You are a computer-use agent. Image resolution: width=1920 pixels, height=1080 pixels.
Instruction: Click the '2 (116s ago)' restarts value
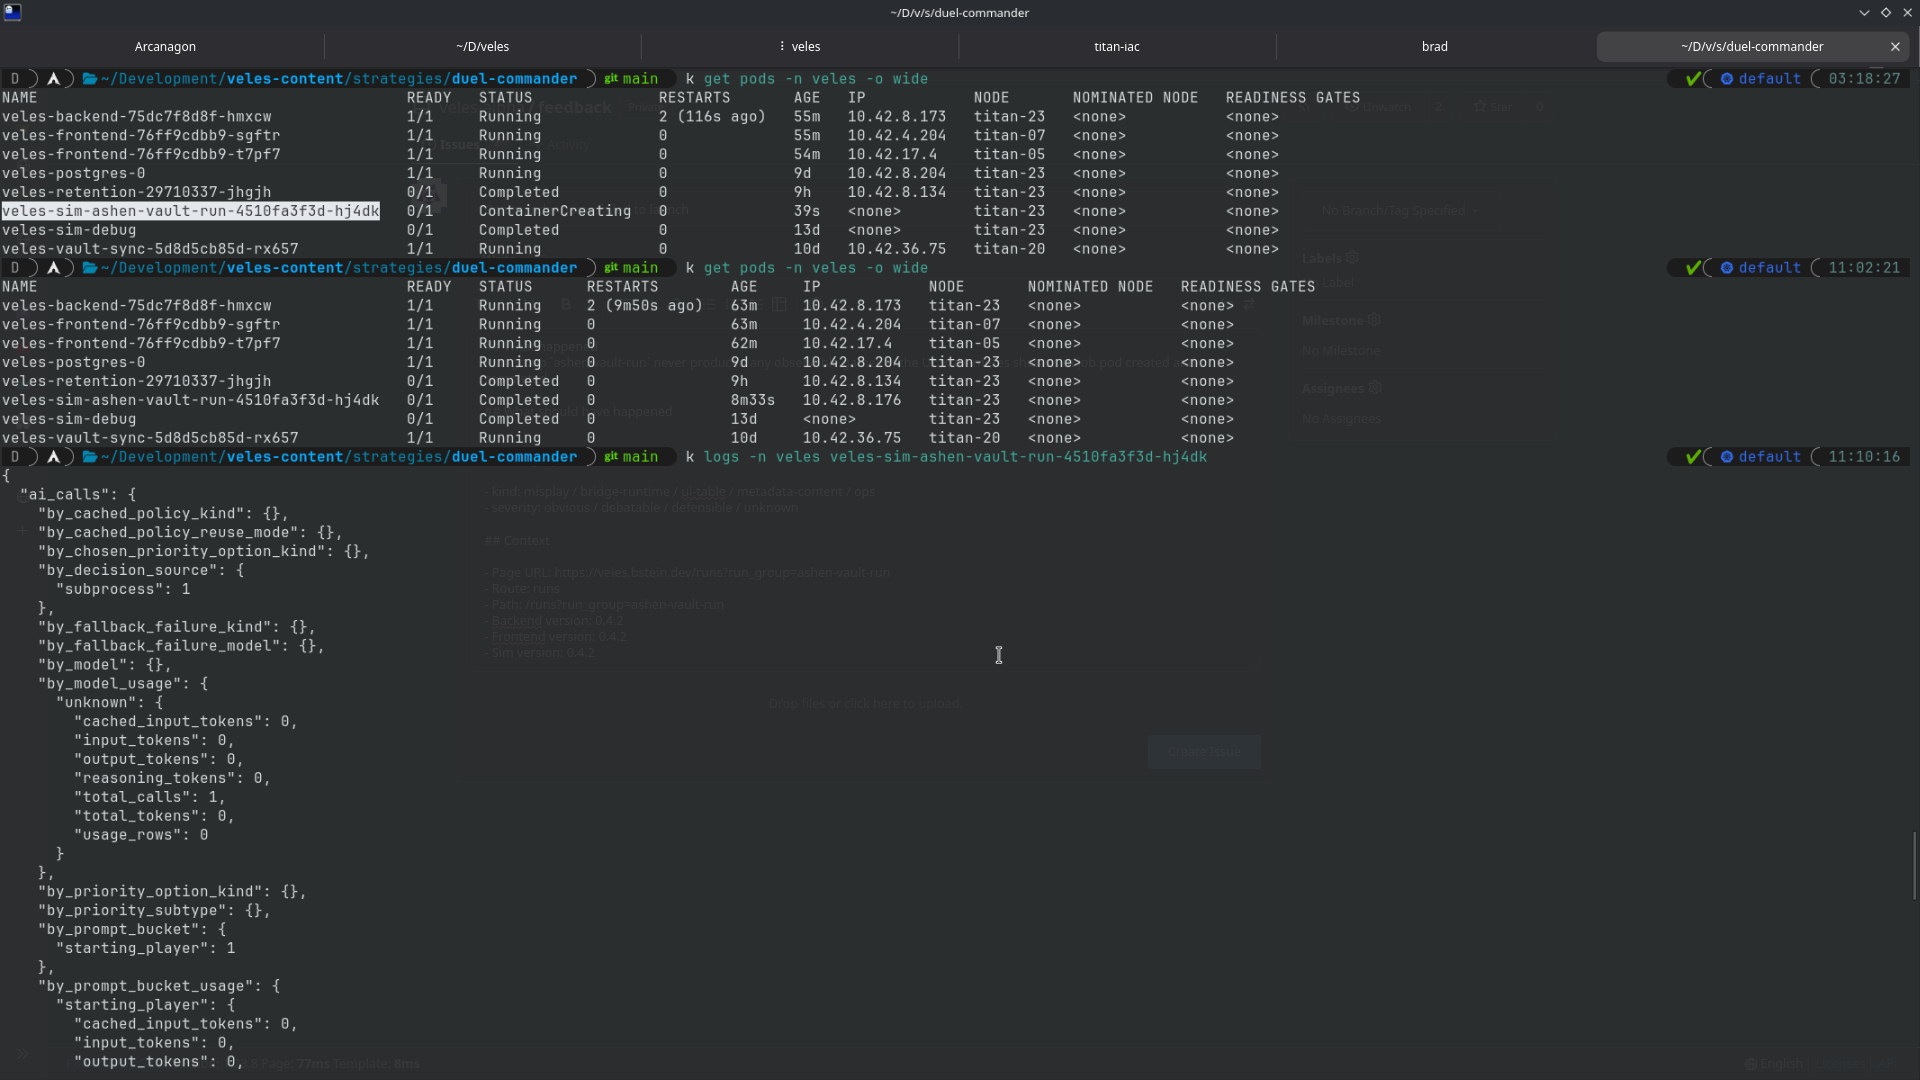tap(712, 117)
